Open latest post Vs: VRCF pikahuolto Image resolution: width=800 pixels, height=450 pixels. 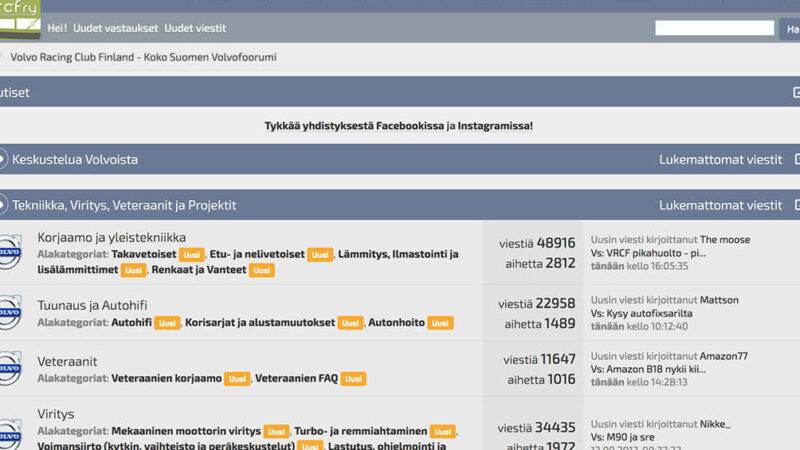(x=648, y=253)
